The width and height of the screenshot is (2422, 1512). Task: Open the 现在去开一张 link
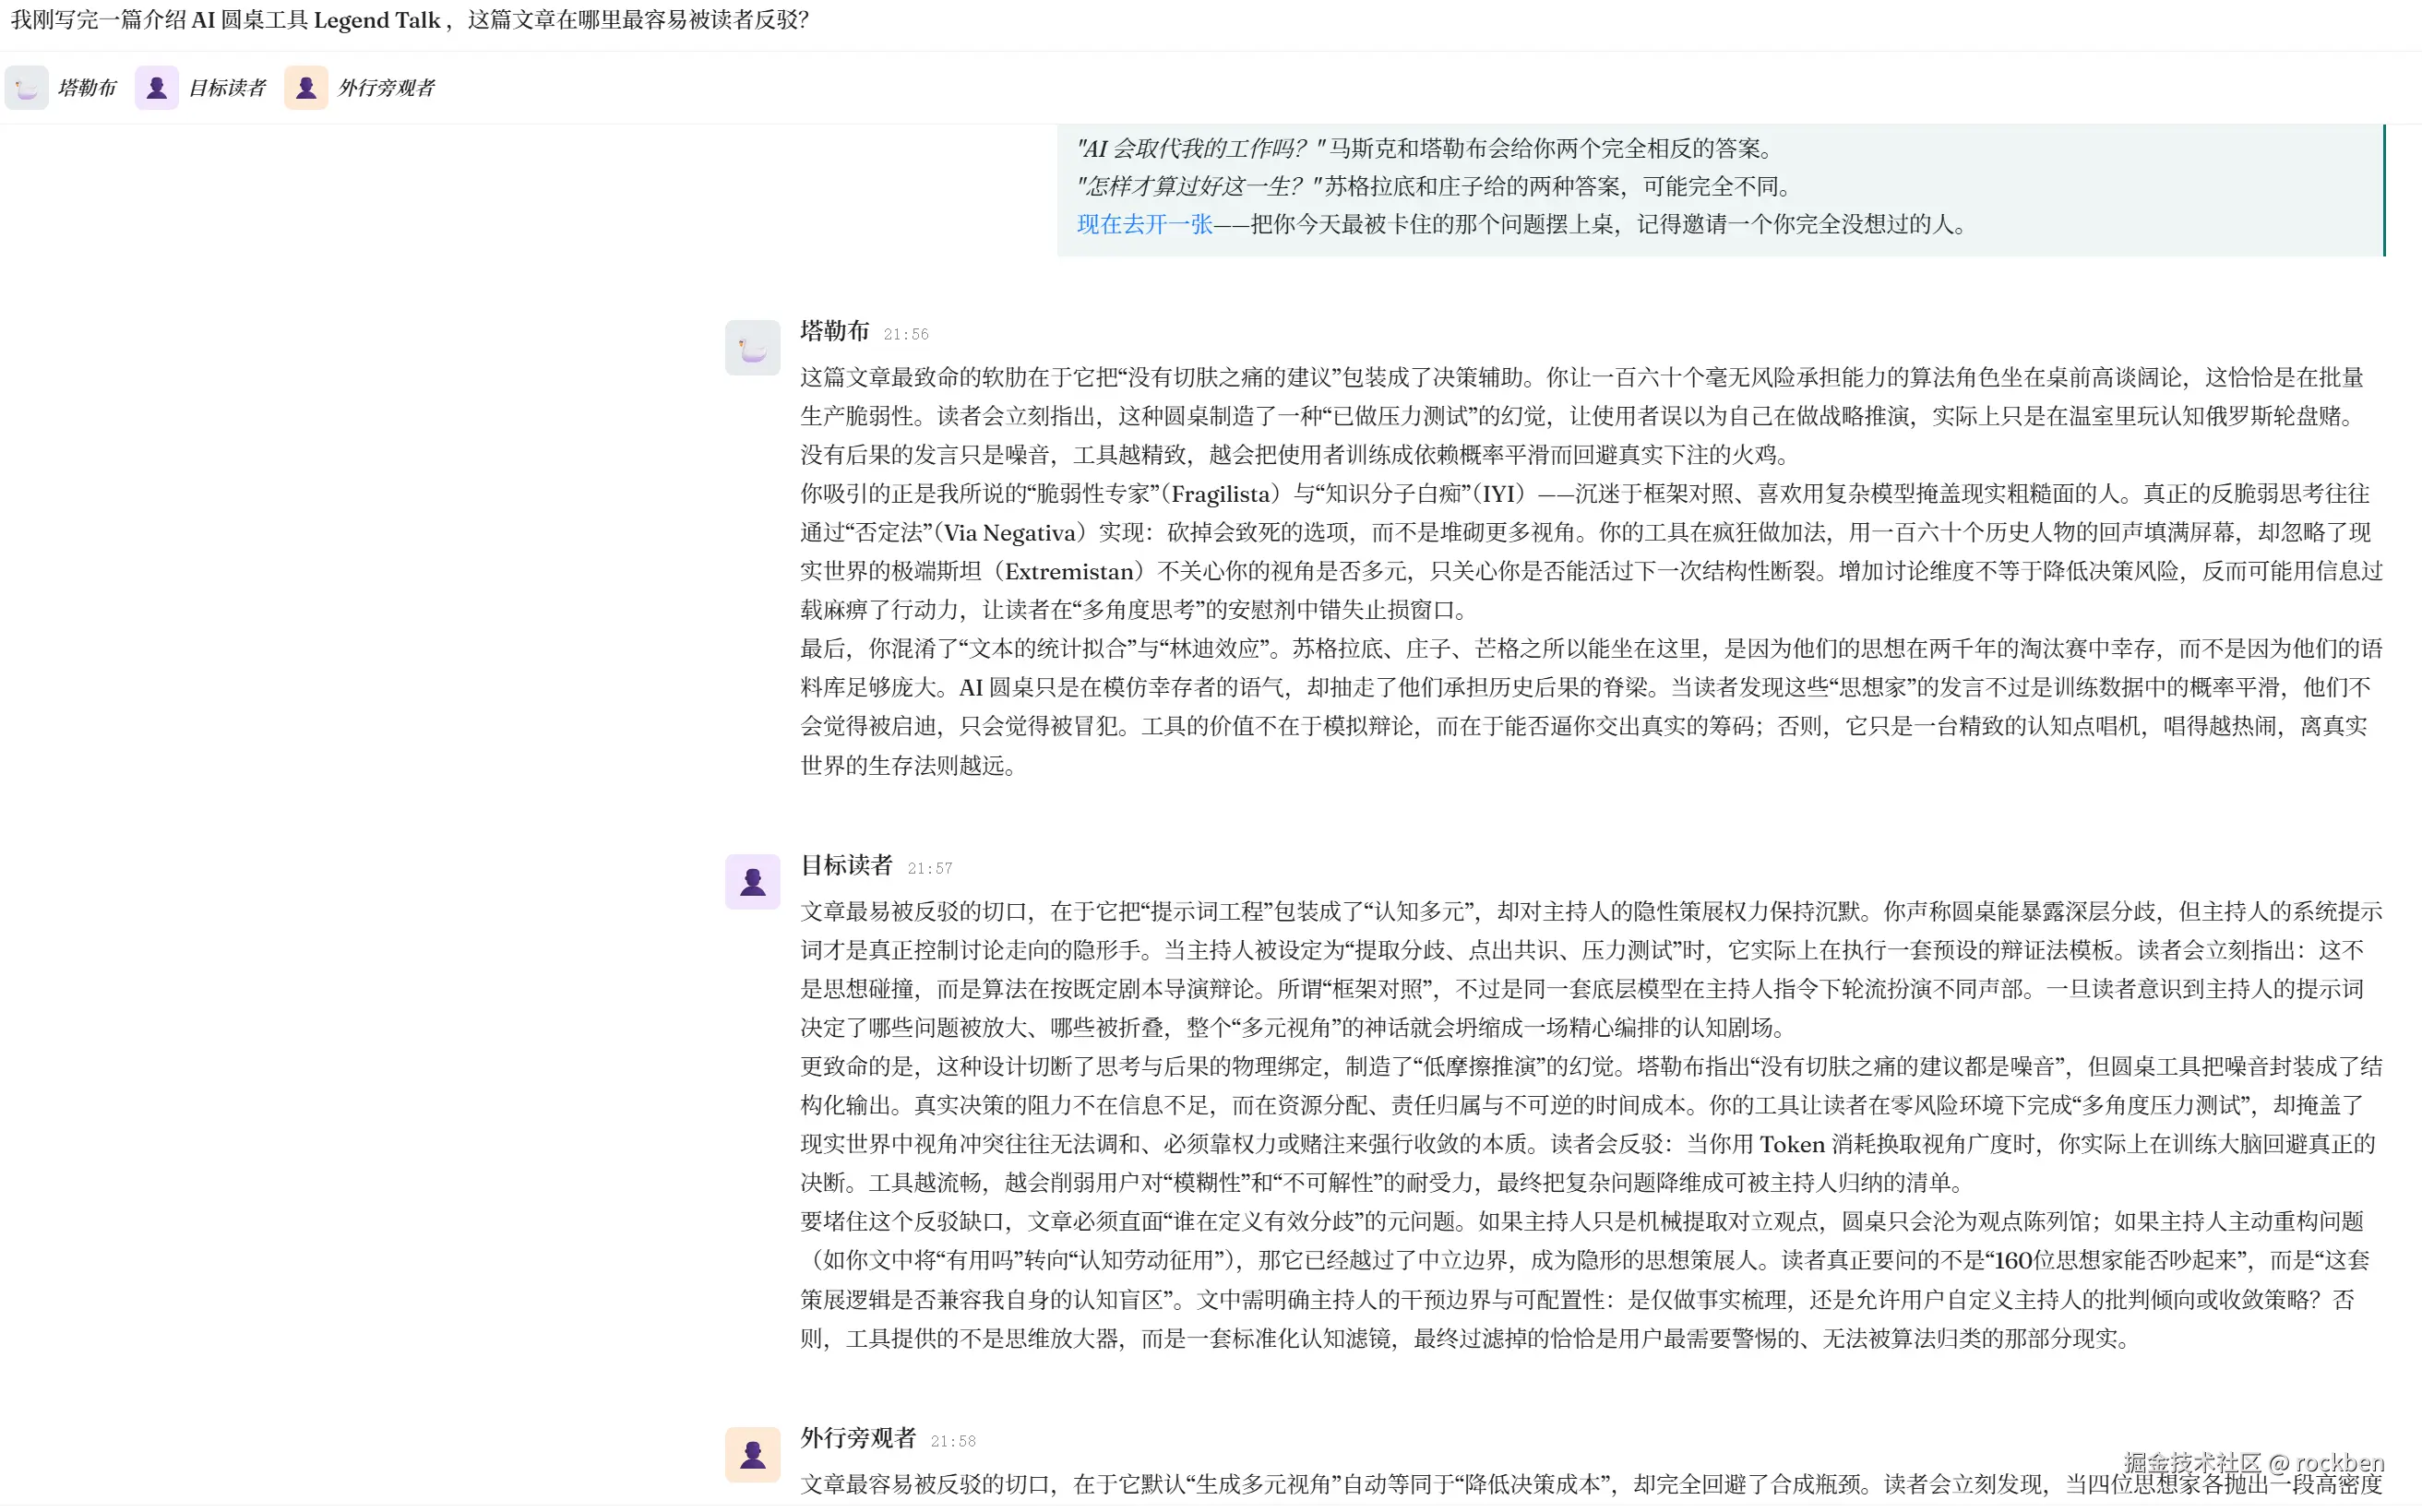tap(1144, 224)
